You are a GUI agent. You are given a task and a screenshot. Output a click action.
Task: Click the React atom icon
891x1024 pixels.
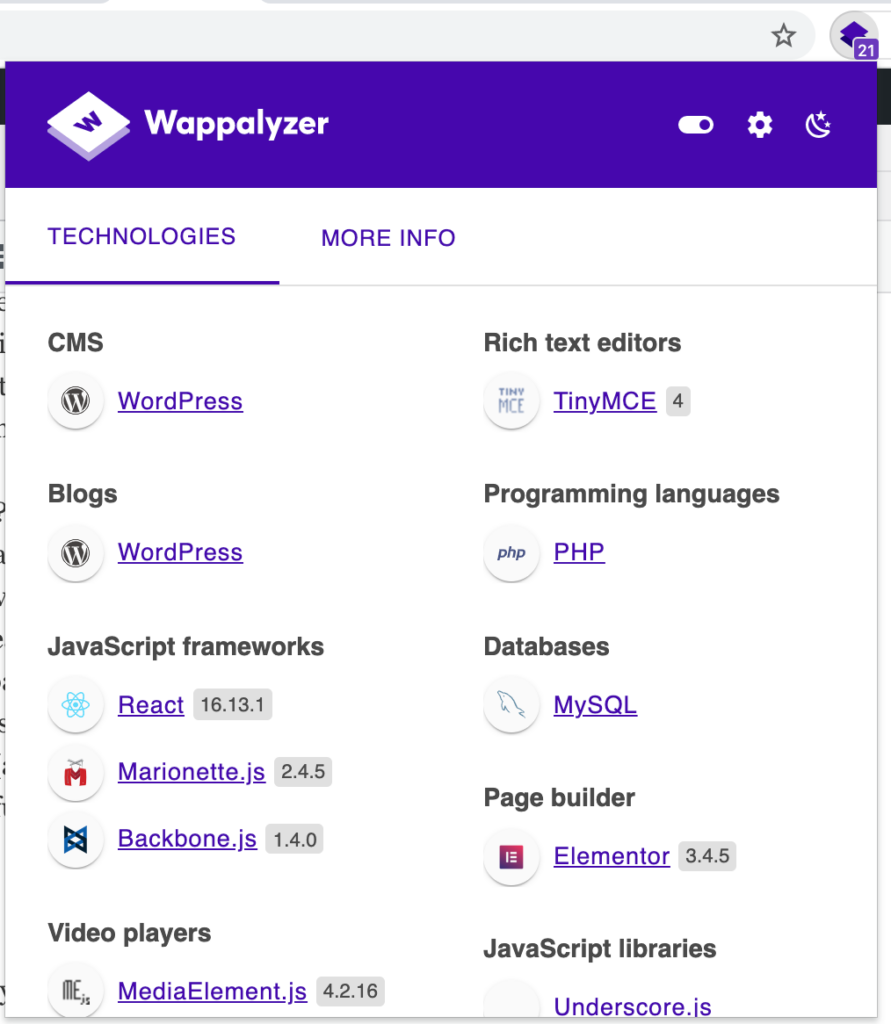[x=76, y=705]
